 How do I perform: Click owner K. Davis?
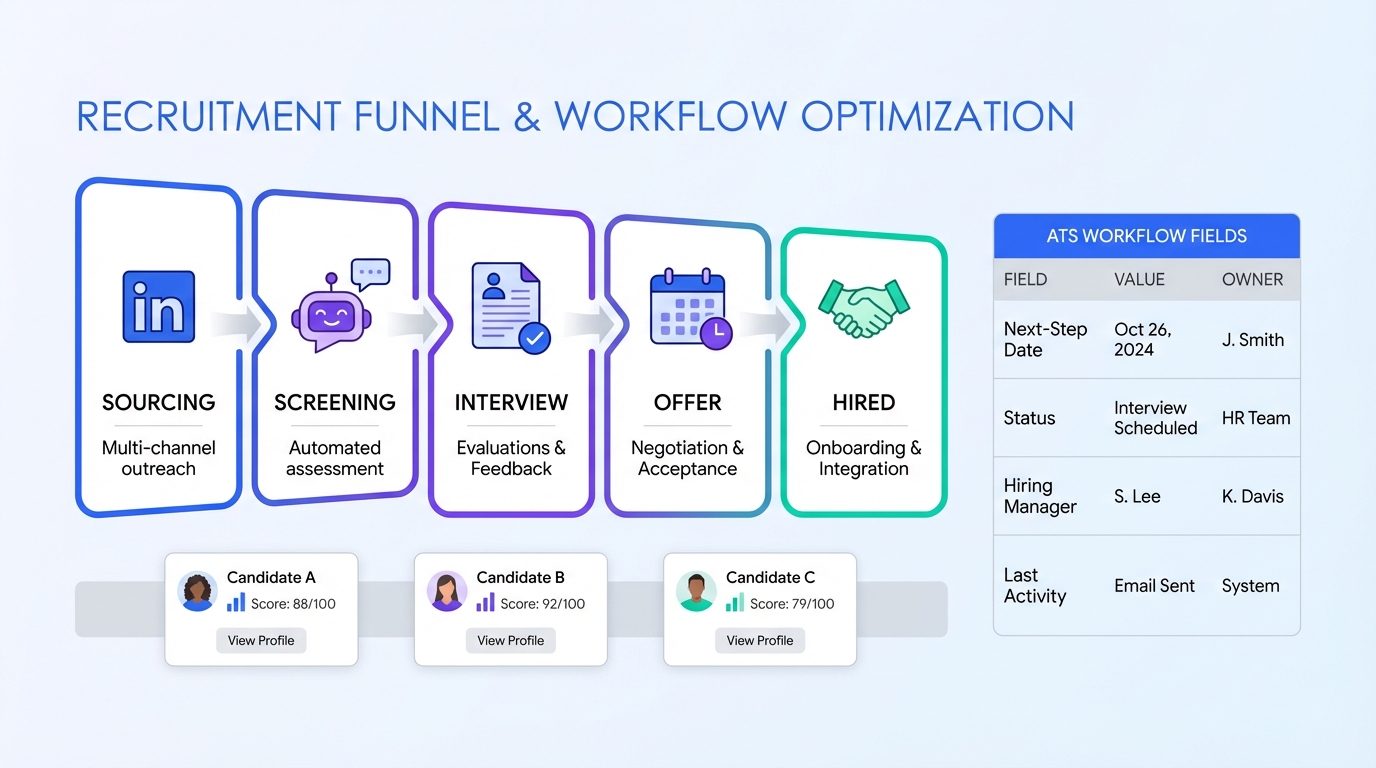coord(1253,496)
